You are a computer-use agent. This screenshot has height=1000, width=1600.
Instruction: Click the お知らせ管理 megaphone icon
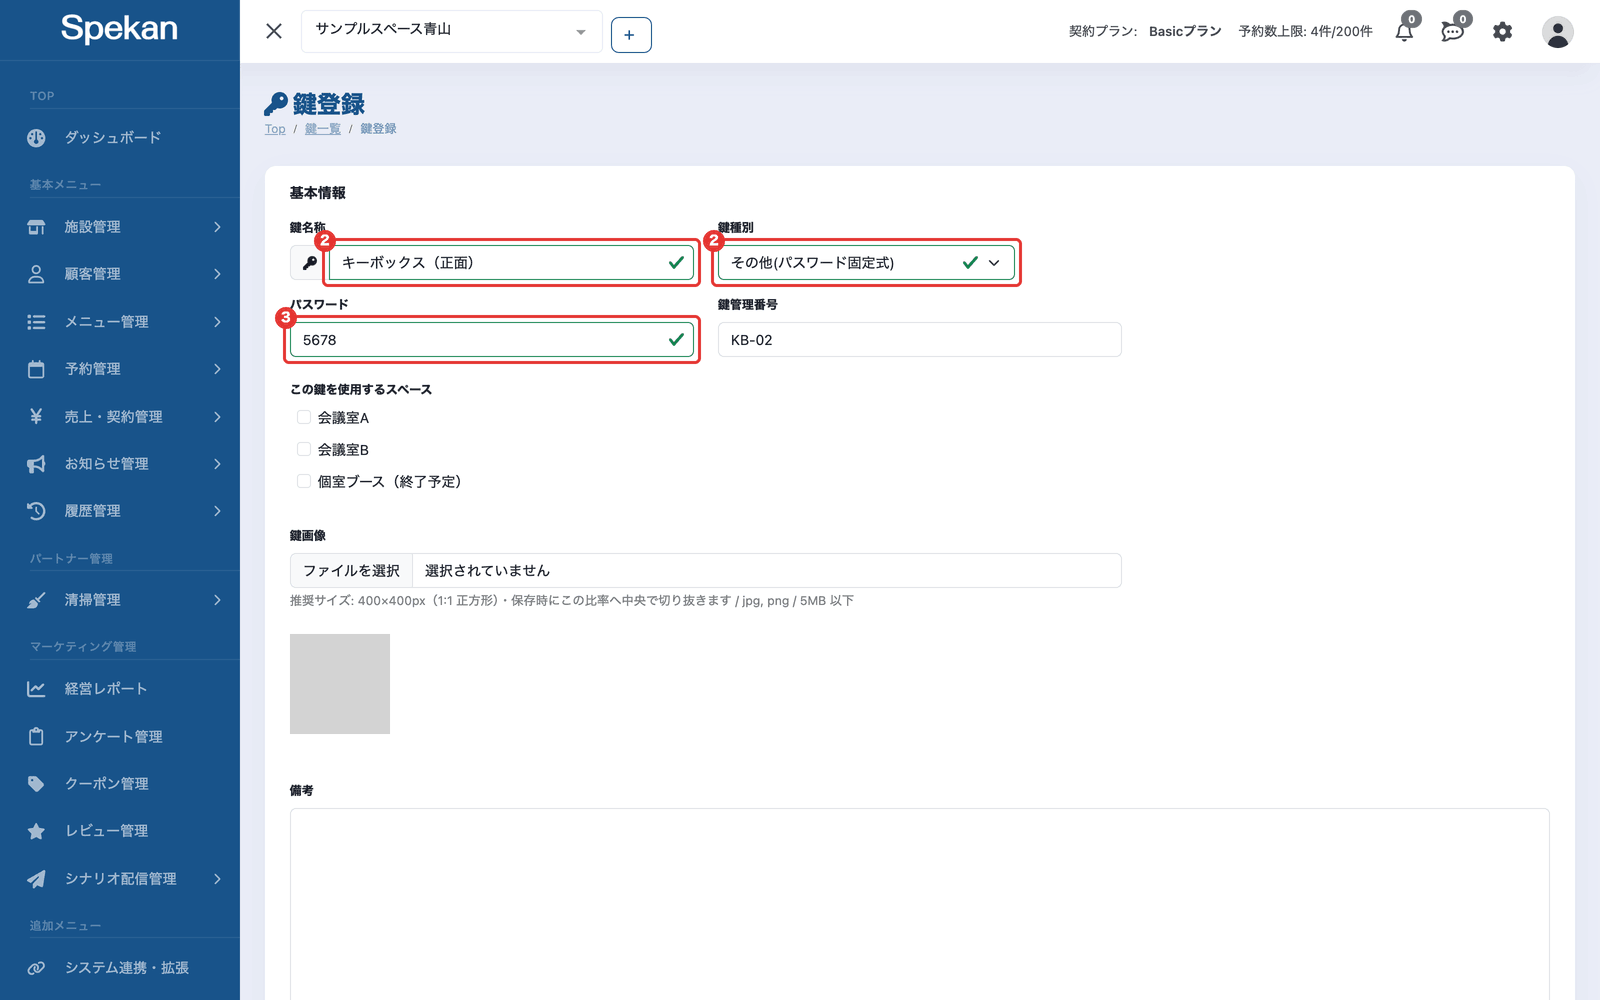(36, 464)
